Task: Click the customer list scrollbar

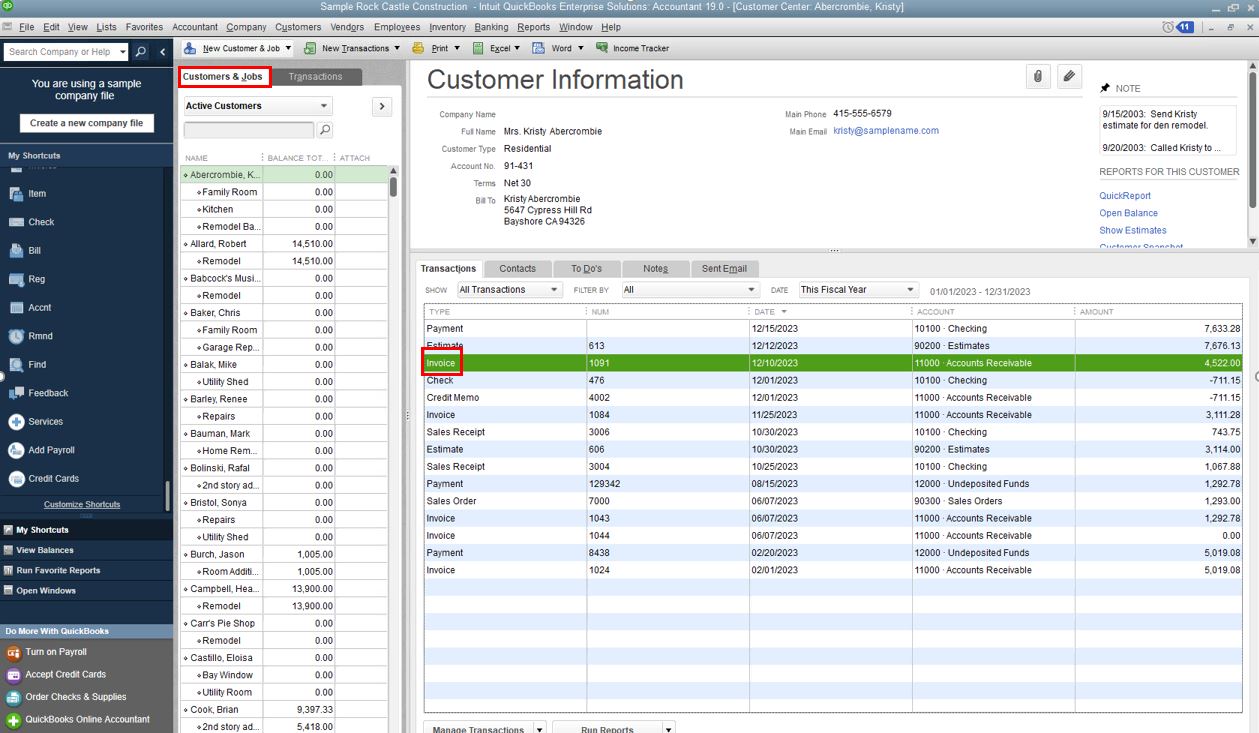Action: point(393,186)
